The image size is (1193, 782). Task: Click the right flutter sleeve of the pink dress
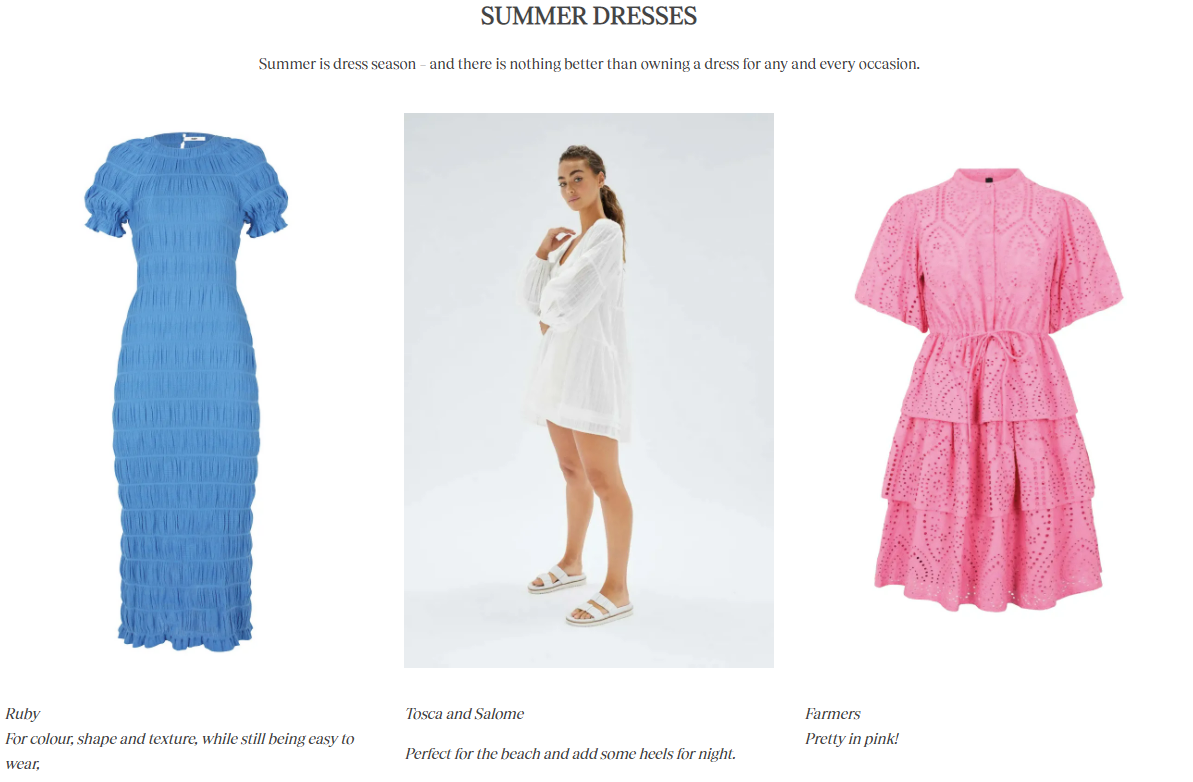[x=1086, y=259]
